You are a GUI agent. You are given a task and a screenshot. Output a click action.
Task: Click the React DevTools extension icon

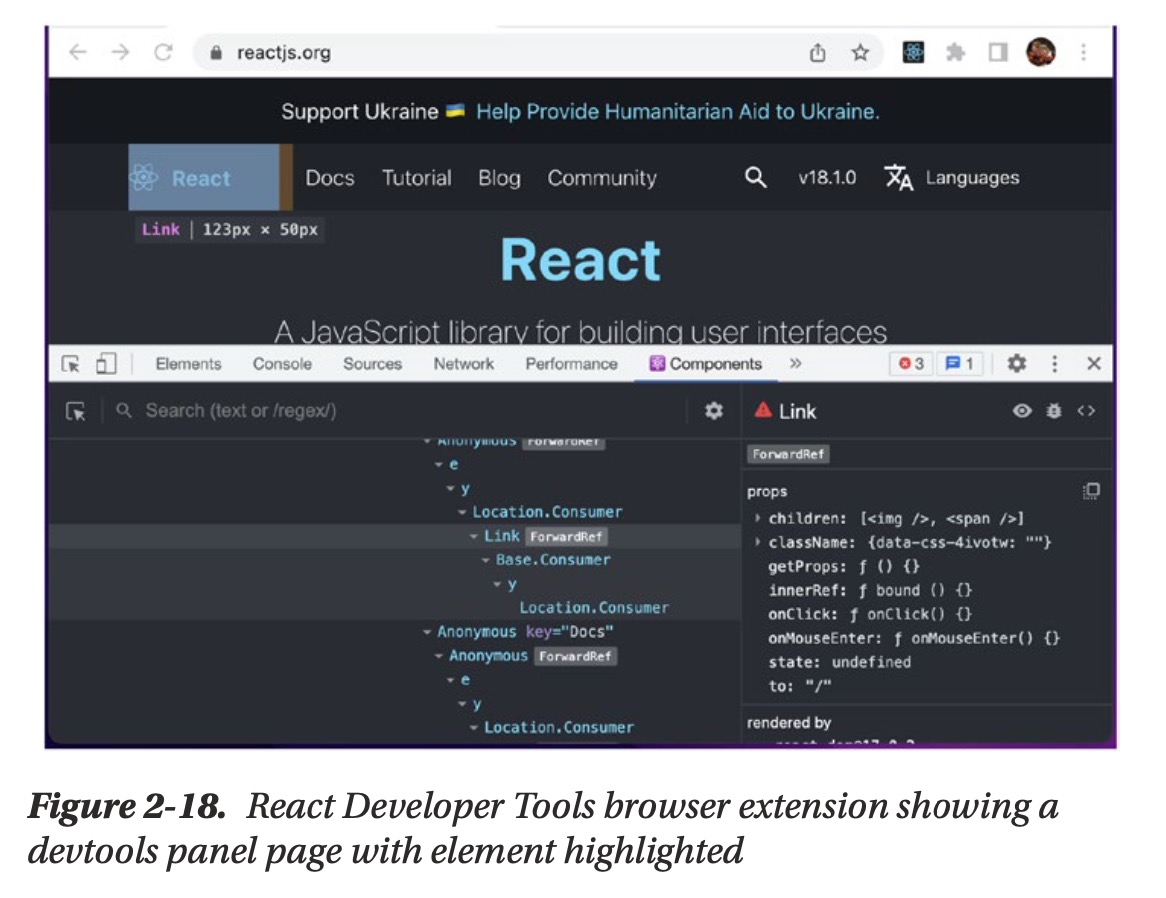913,53
